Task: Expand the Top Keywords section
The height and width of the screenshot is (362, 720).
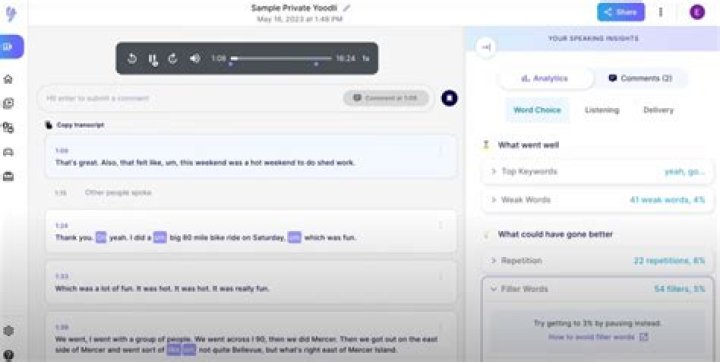Action: 597,171
